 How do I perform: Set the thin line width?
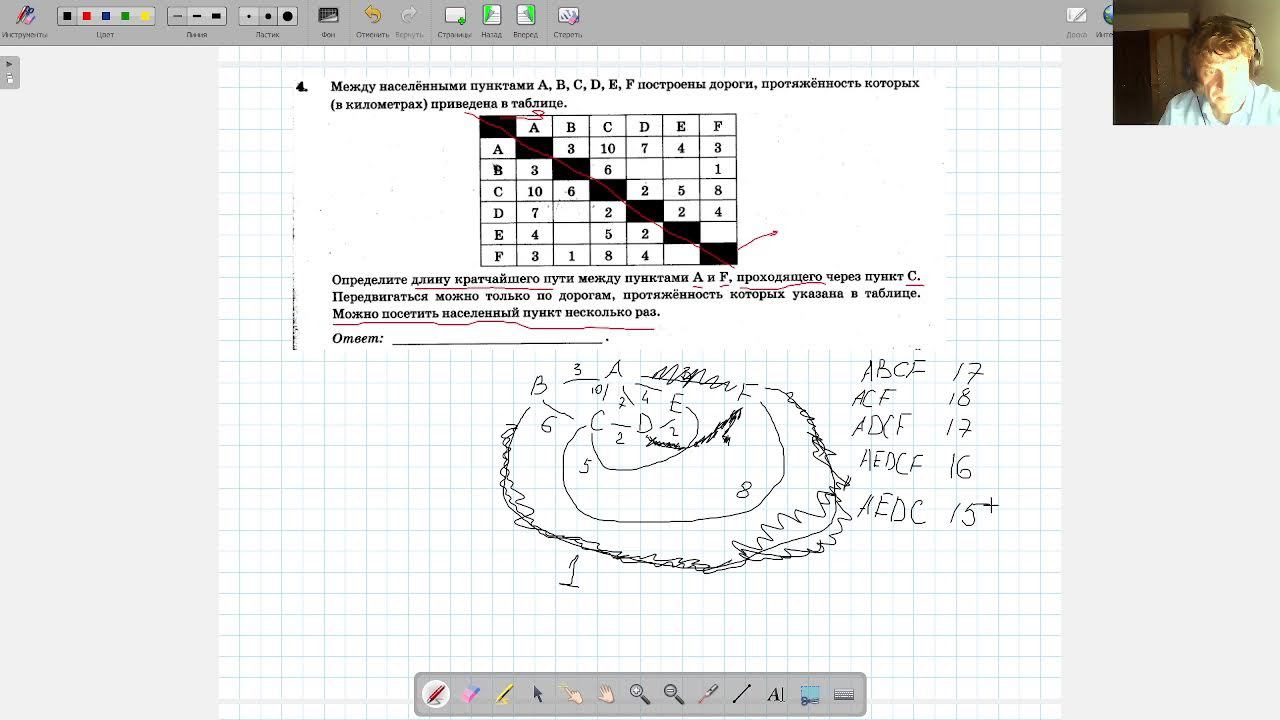pyautogui.click(x=177, y=16)
